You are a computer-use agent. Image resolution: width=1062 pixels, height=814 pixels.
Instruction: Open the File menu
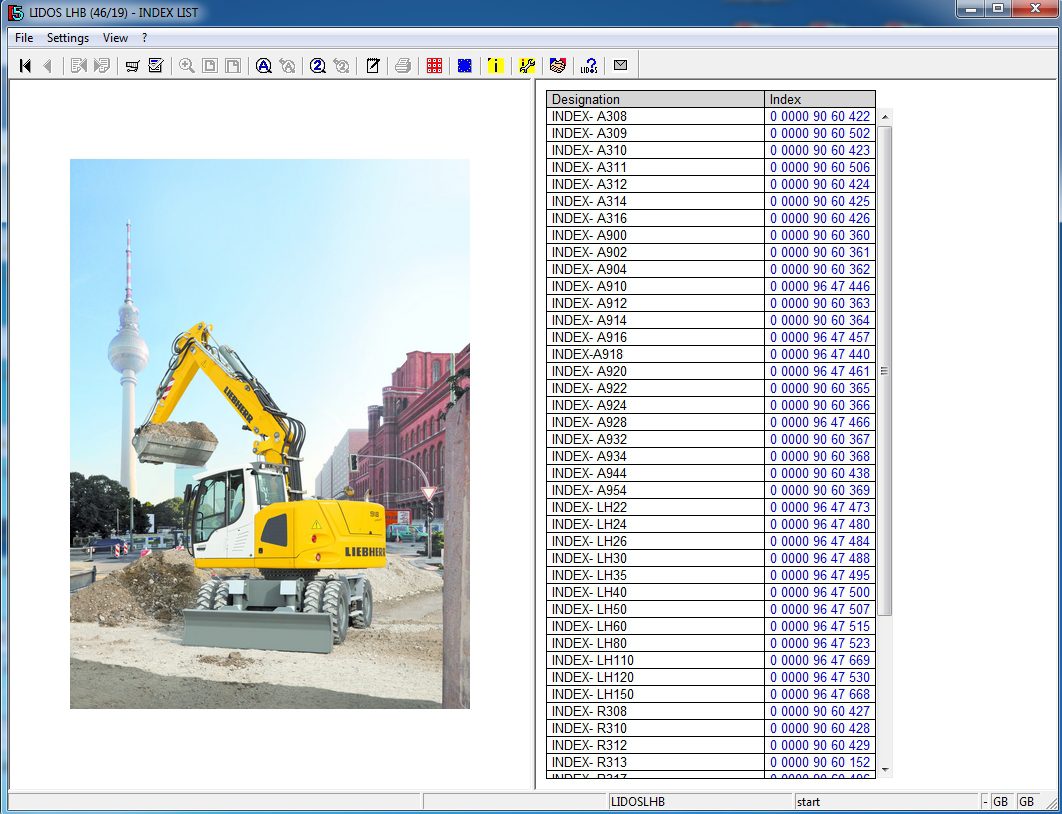click(24, 38)
